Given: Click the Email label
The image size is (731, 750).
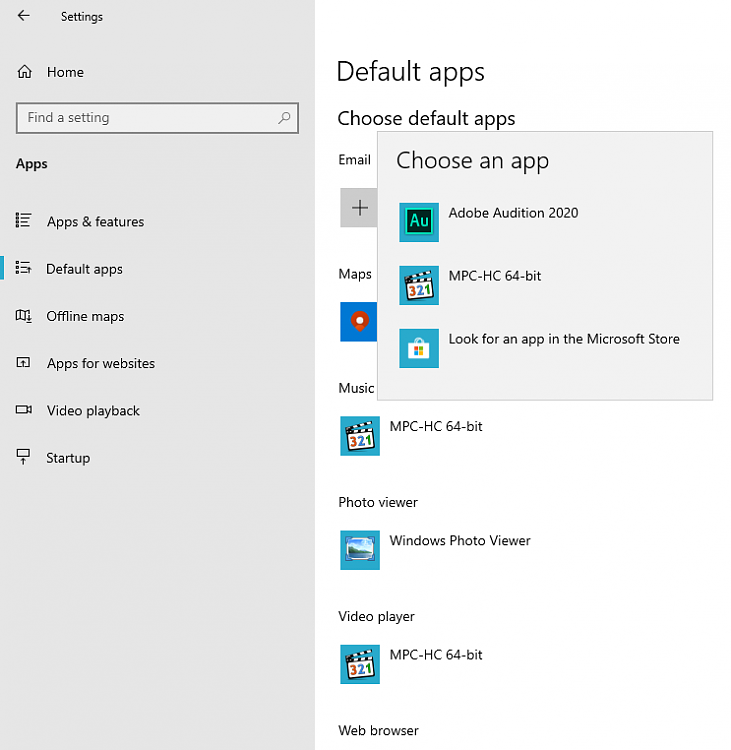Looking at the screenshot, I should point(354,160).
